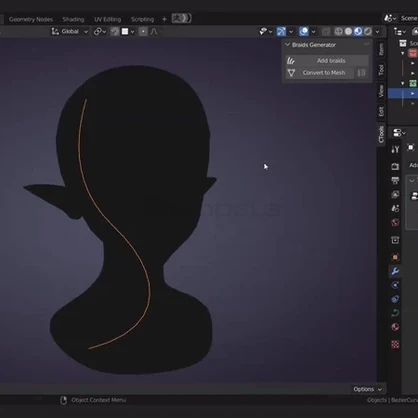
Task: Toggle viewport gizmos display
Action: point(281,31)
